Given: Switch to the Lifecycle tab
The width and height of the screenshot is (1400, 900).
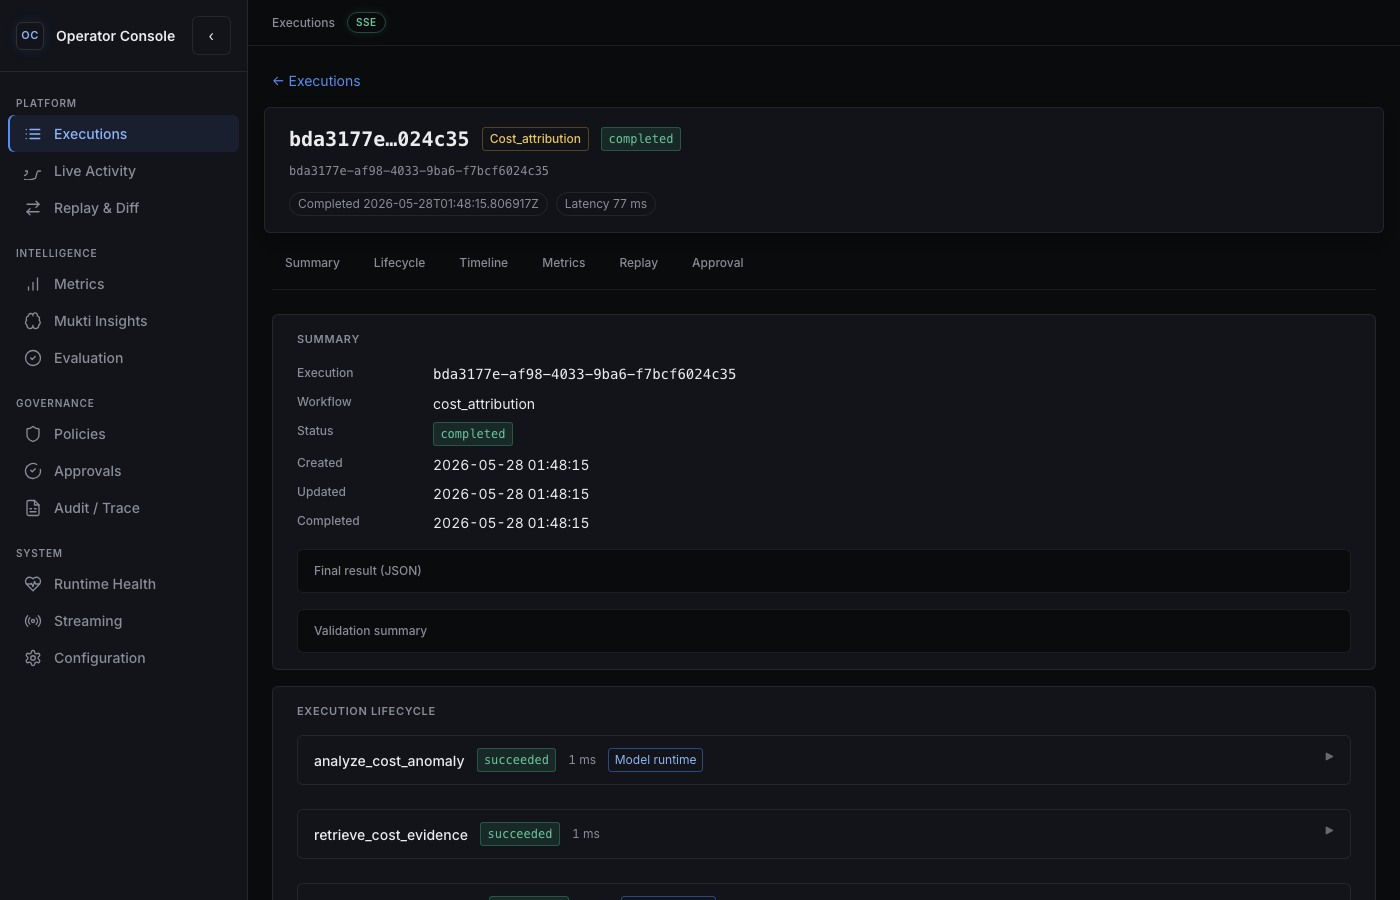Looking at the screenshot, I should (399, 263).
